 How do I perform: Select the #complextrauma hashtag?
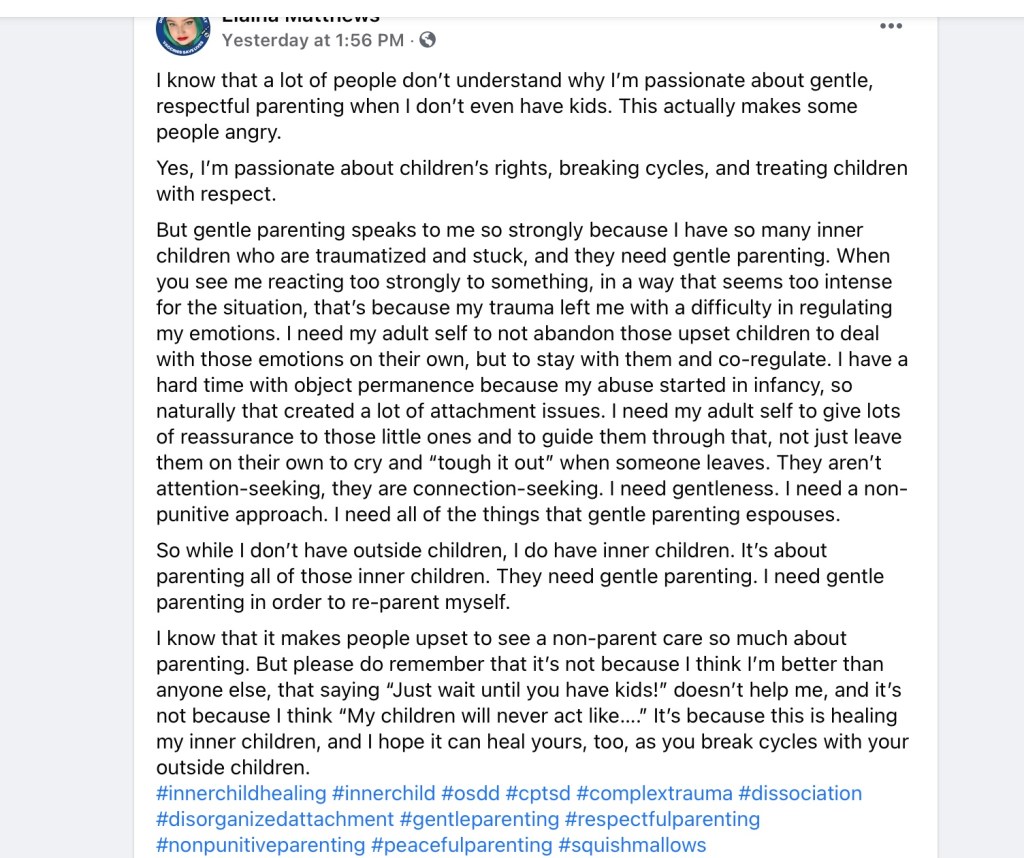coord(654,793)
